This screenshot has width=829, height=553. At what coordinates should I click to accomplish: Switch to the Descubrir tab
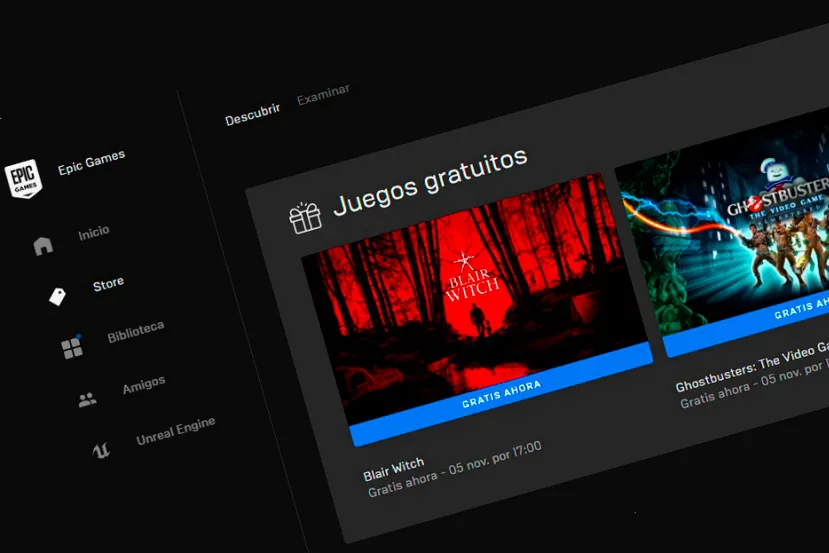click(252, 115)
